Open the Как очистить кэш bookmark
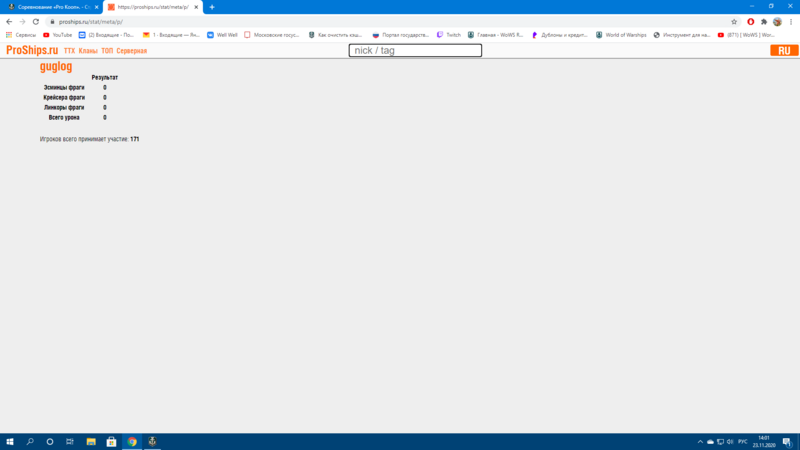 click(335, 35)
